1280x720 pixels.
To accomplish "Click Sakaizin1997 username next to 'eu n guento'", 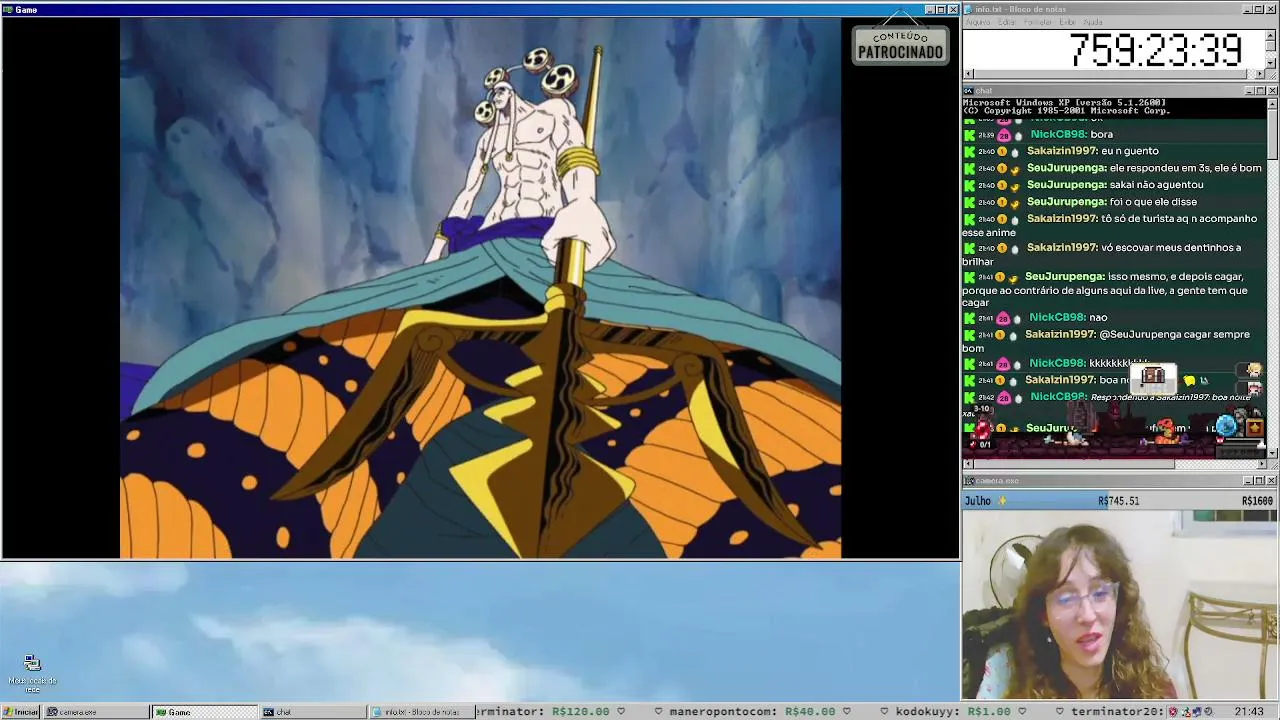I will (1062, 151).
